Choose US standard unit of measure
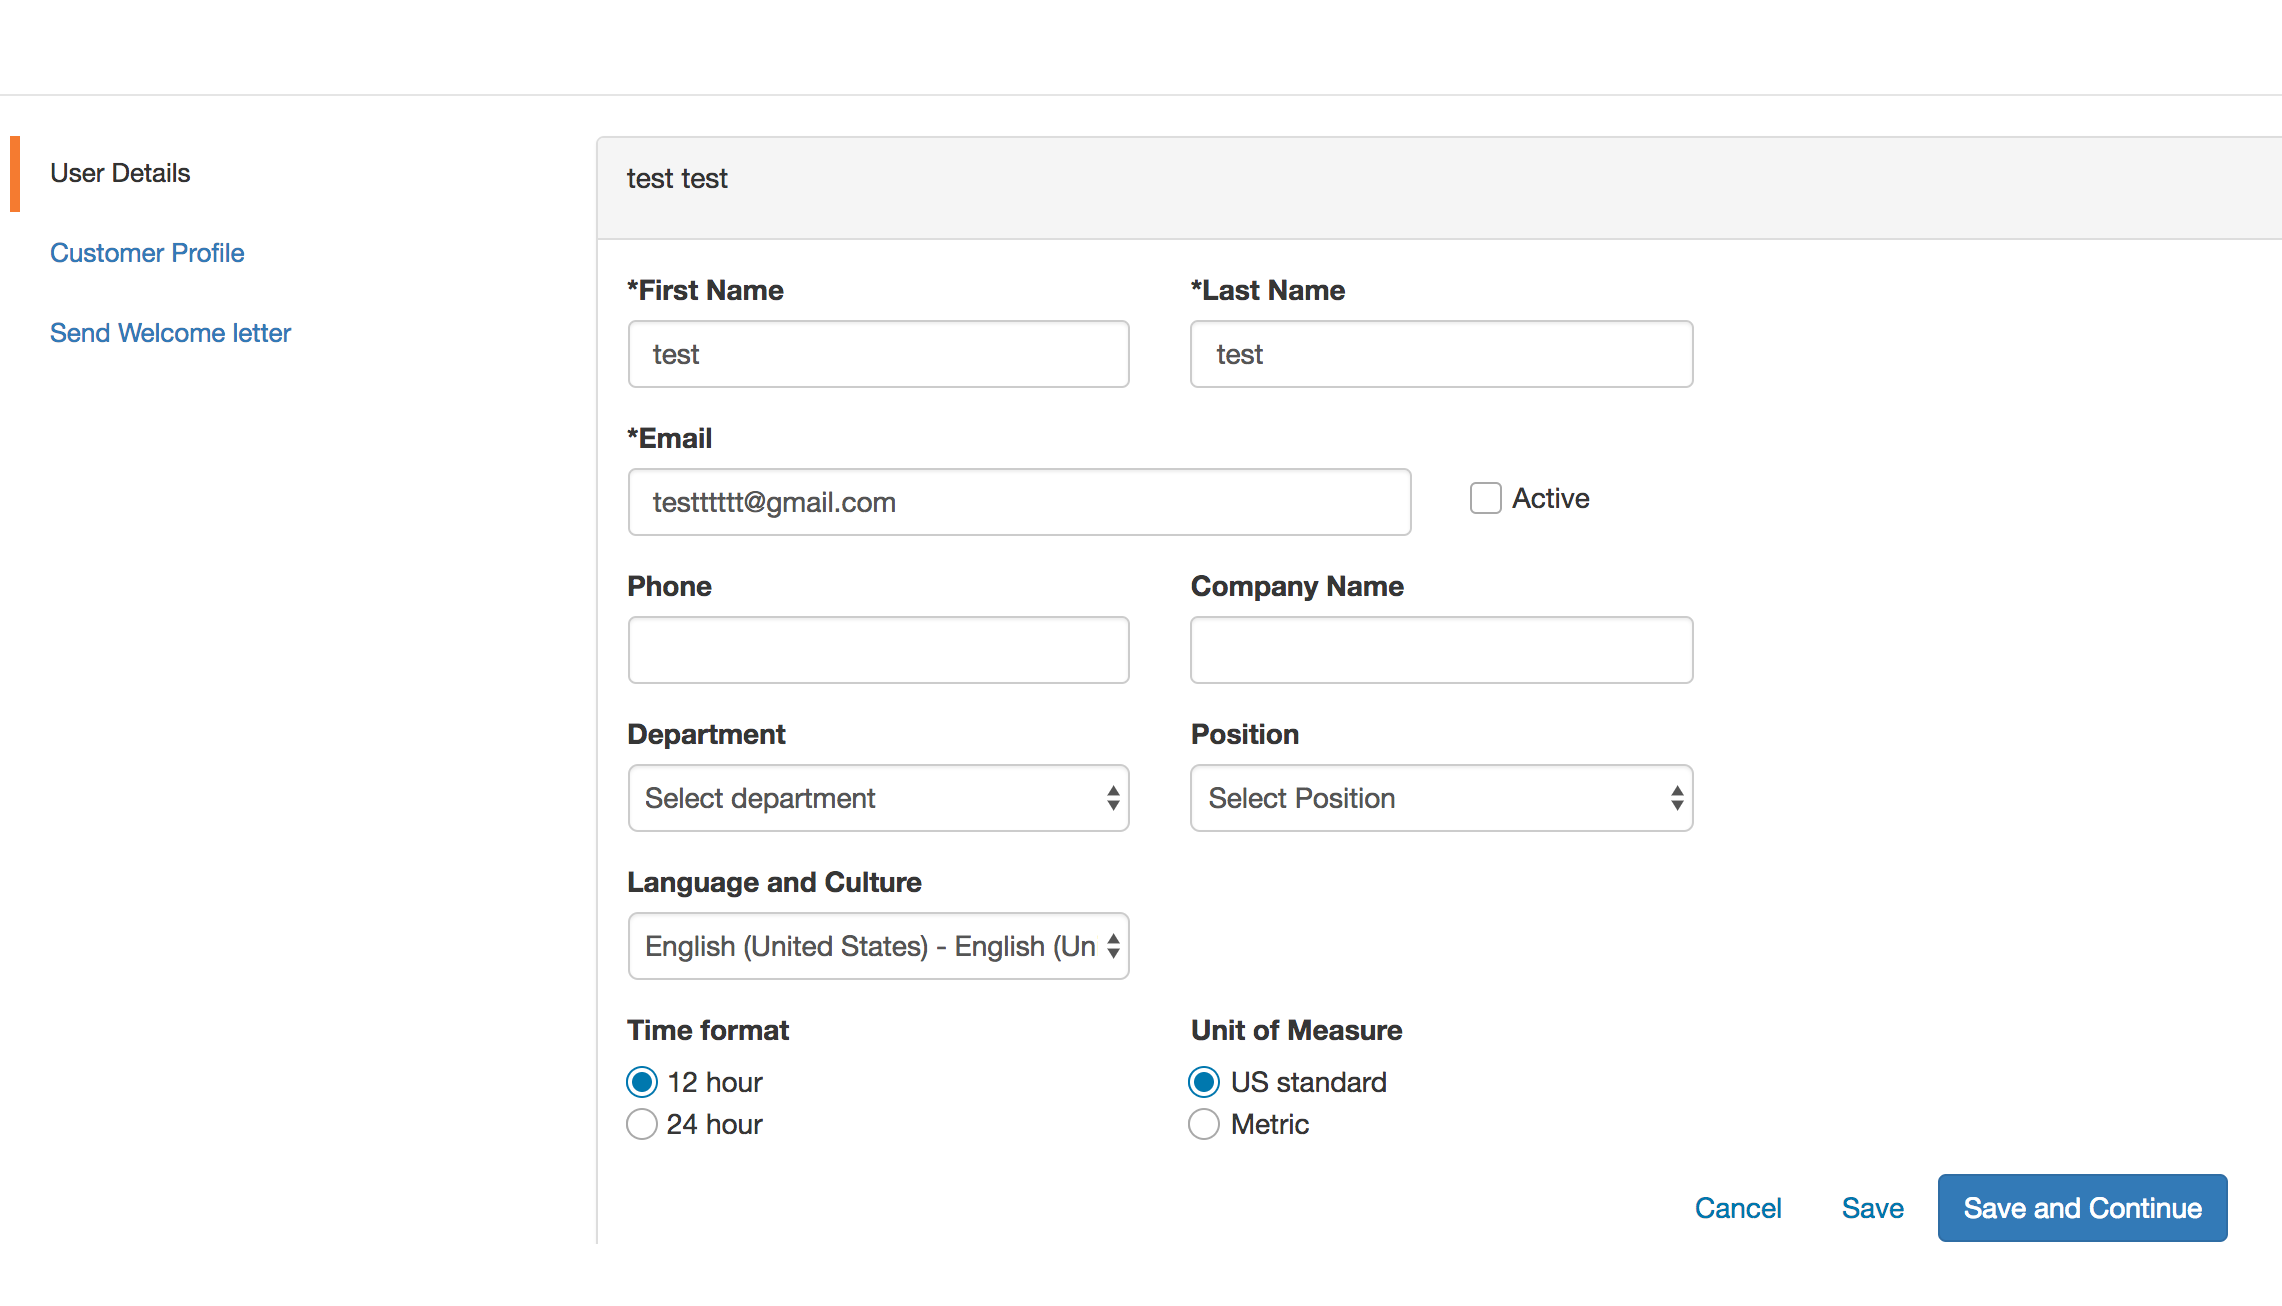Image resolution: width=2282 pixels, height=1306 pixels. point(1203,1081)
